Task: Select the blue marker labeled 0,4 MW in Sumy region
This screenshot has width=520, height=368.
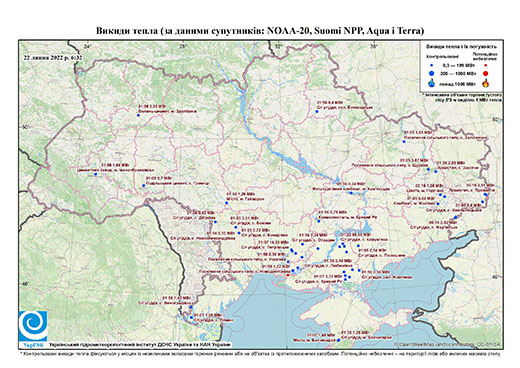Action: (x=317, y=112)
